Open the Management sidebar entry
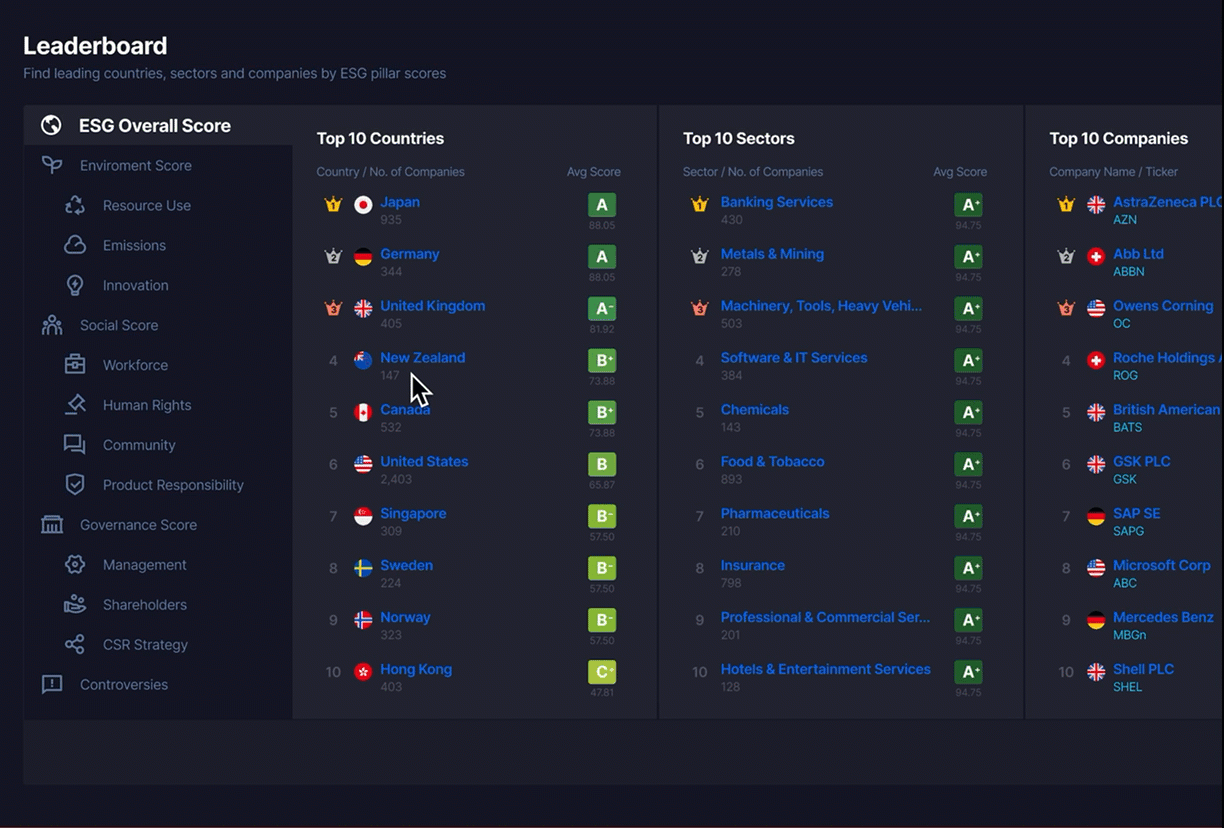Viewport: 1224px width, 828px height. [144, 565]
